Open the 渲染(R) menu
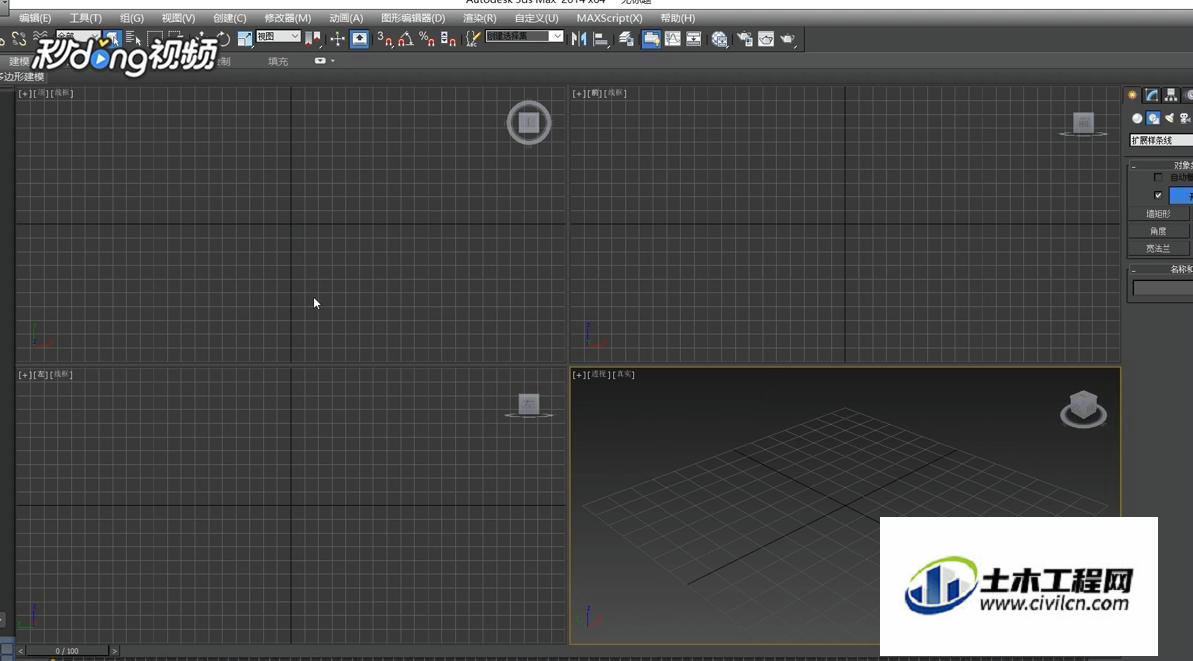 [479, 18]
